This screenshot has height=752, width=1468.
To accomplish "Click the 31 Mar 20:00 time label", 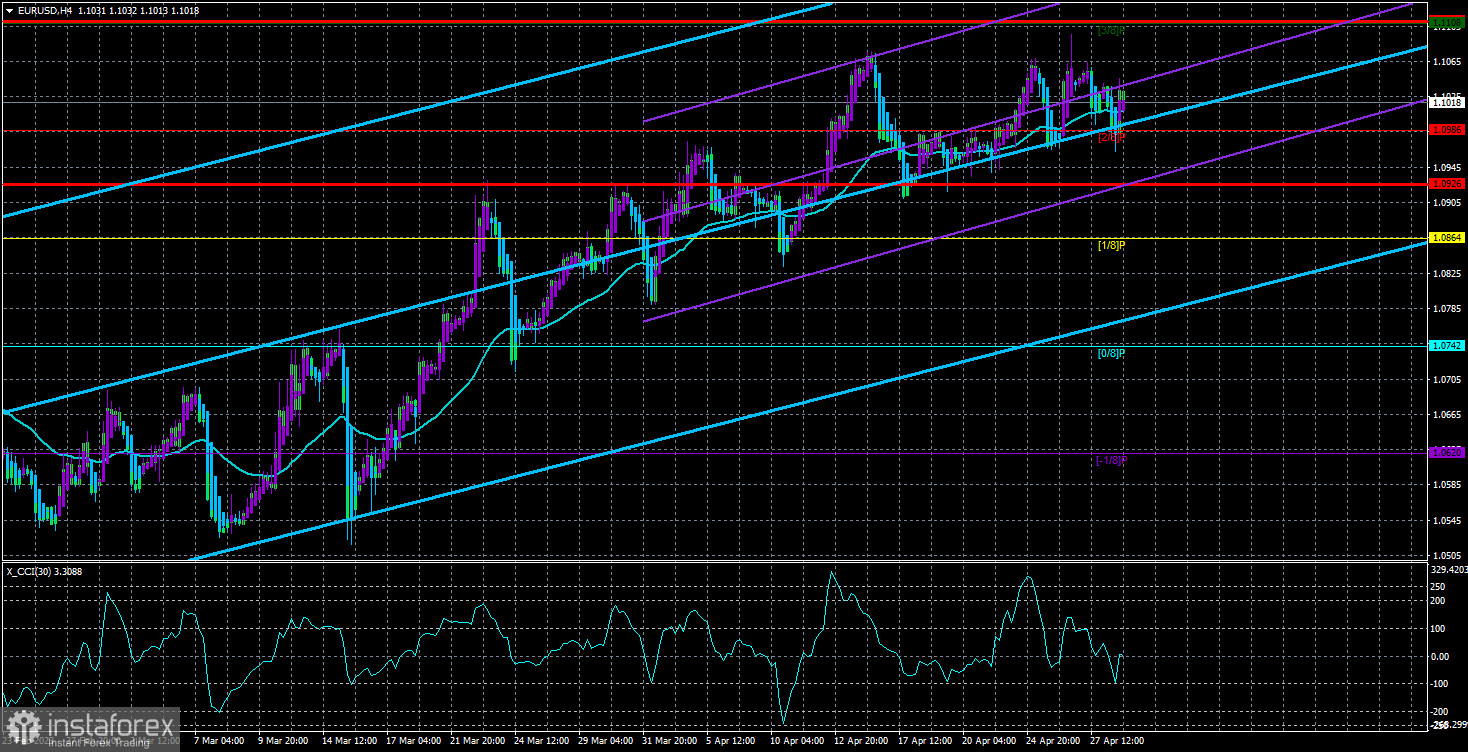I will coord(670,741).
